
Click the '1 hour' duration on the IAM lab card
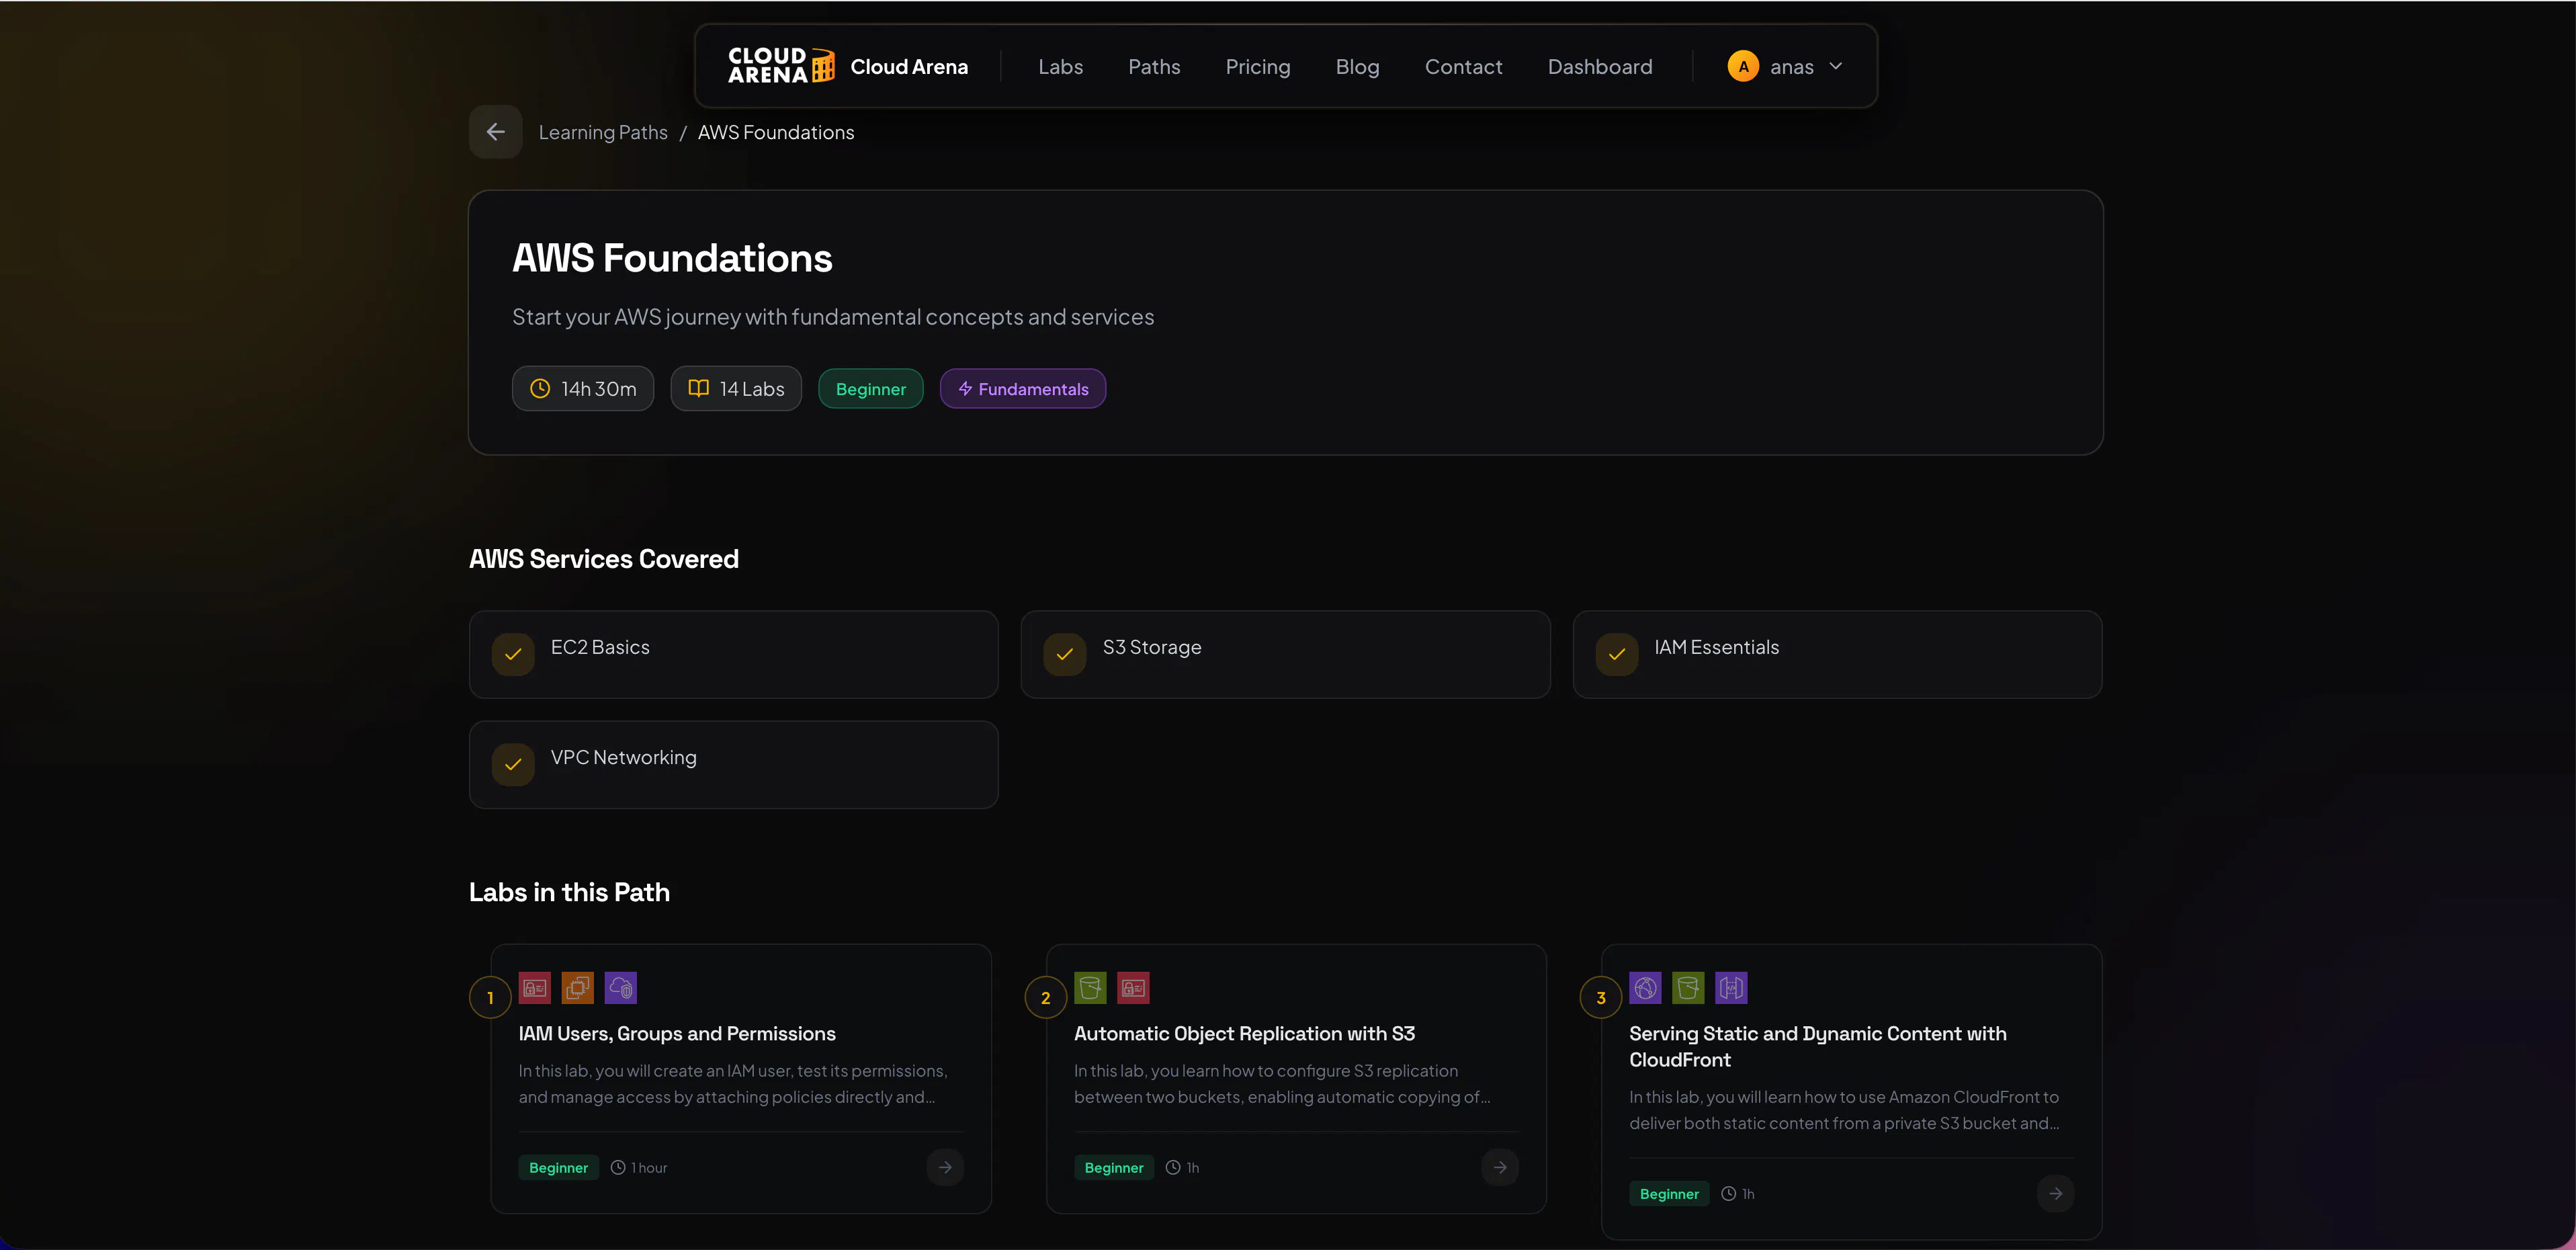(649, 1168)
